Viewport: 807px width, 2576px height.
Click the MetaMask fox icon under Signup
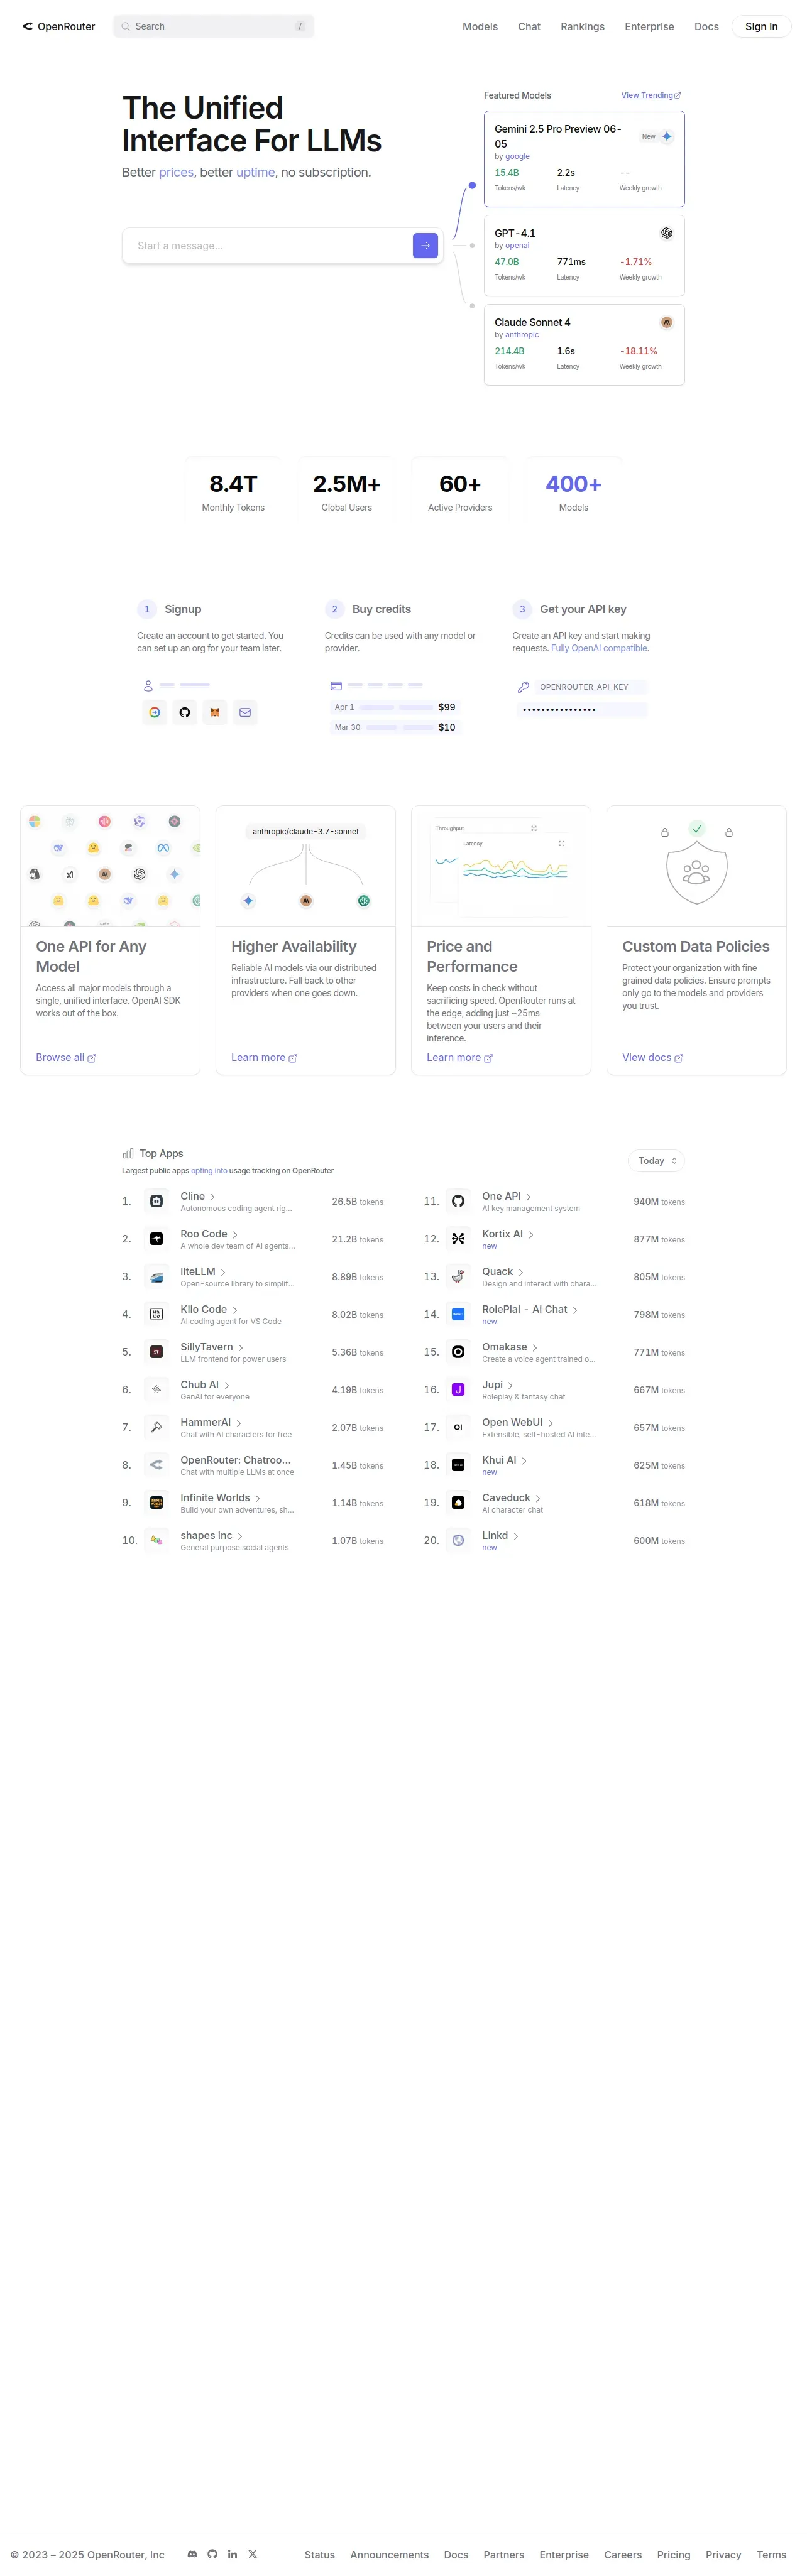(x=214, y=712)
